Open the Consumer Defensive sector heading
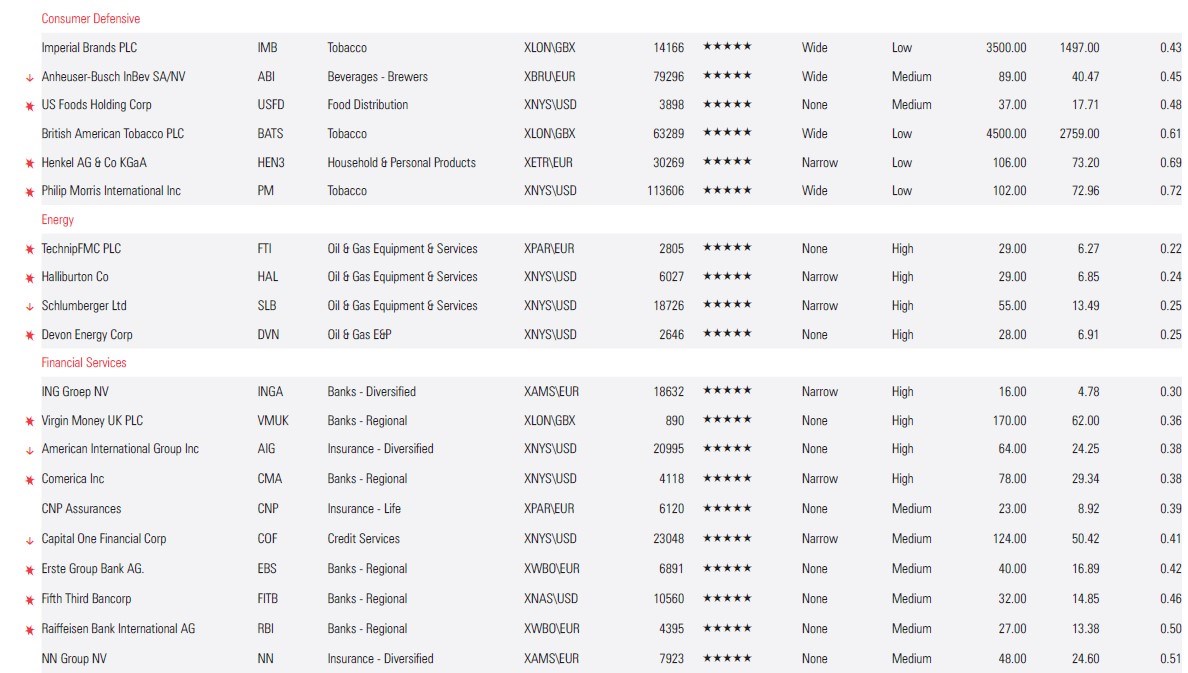The height and width of the screenshot is (673, 1188). click(x=90, y=19)
